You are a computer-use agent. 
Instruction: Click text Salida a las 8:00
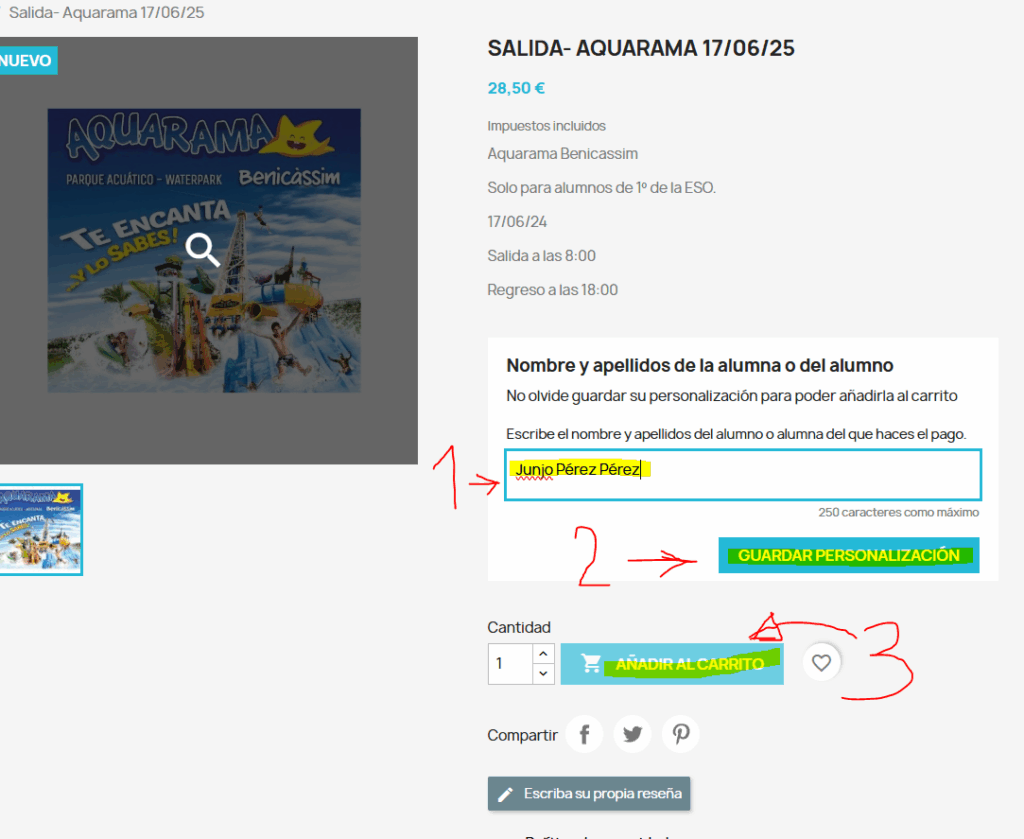coord(541,256)
